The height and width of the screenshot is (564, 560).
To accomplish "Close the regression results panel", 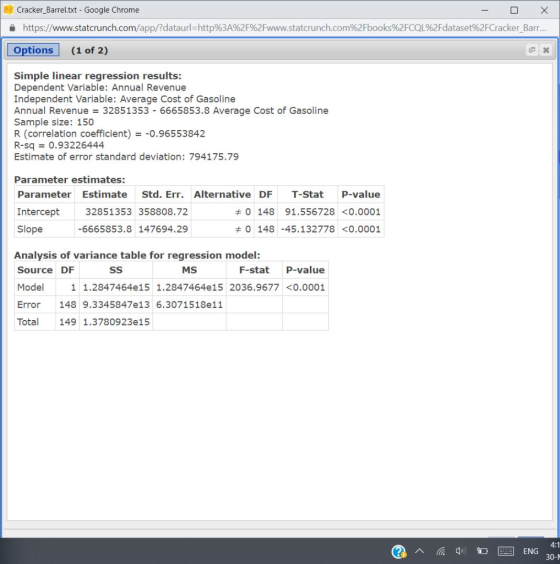I will tap(546, 50).
